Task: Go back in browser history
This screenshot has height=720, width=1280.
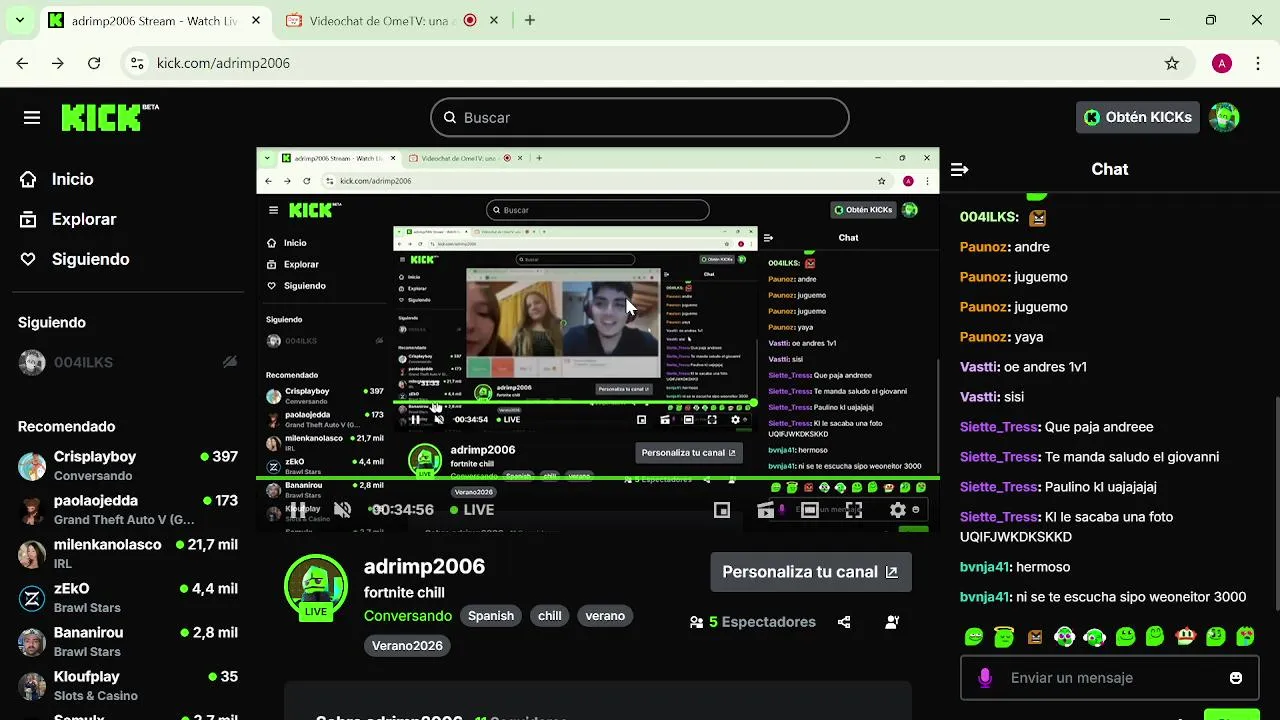Action: pos(22,63)
